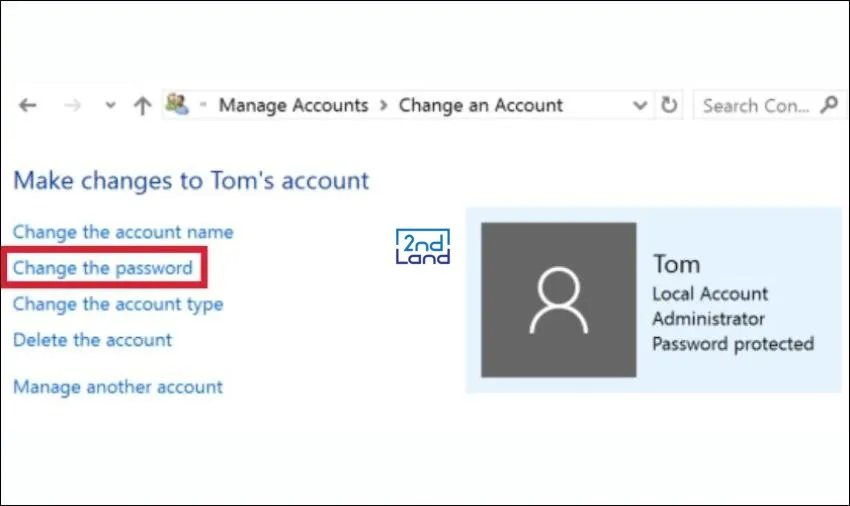Select the Tom account name text
This screenshot has width=850, height=506.
click(x=677, y=264)
